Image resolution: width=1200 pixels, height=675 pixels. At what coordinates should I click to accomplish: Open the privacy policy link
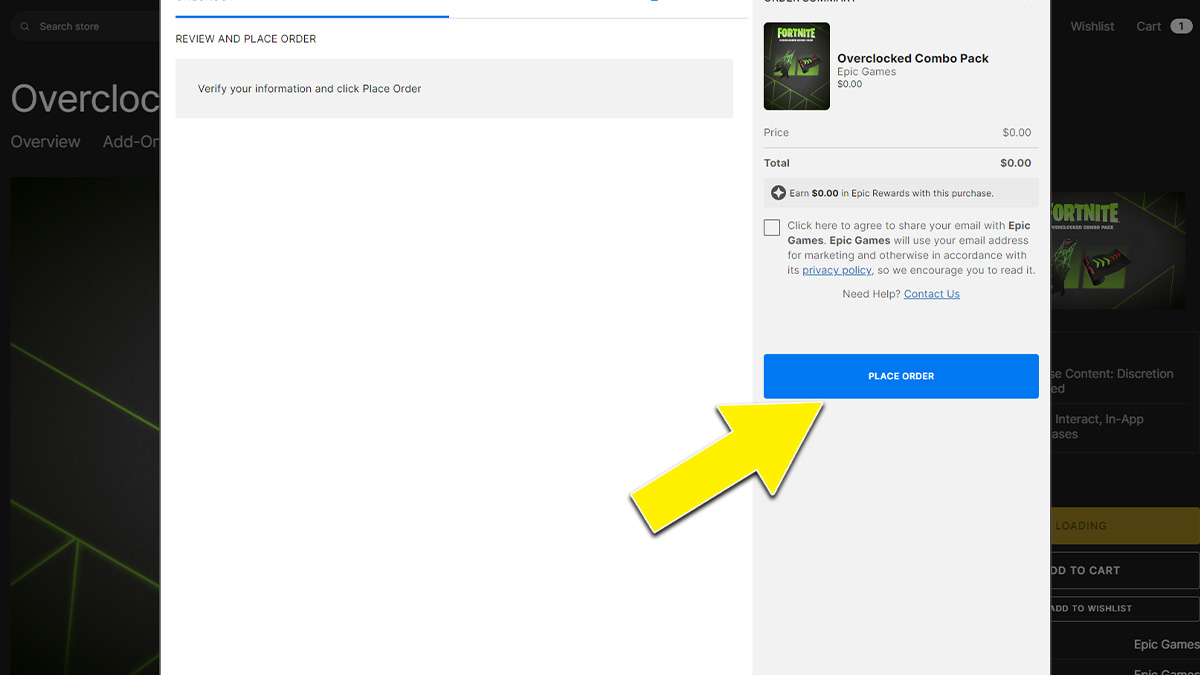click(x=836, y=270)
